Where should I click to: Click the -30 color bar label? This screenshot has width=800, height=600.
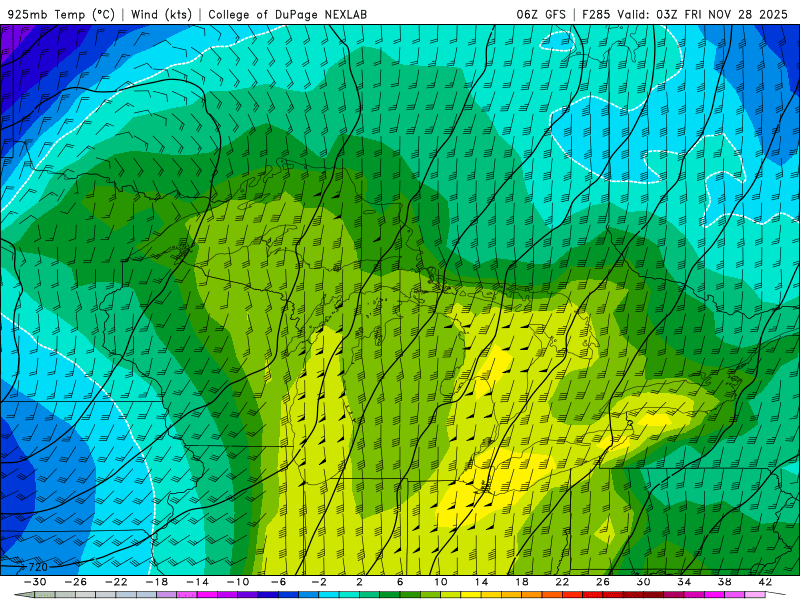click(35, 582)
